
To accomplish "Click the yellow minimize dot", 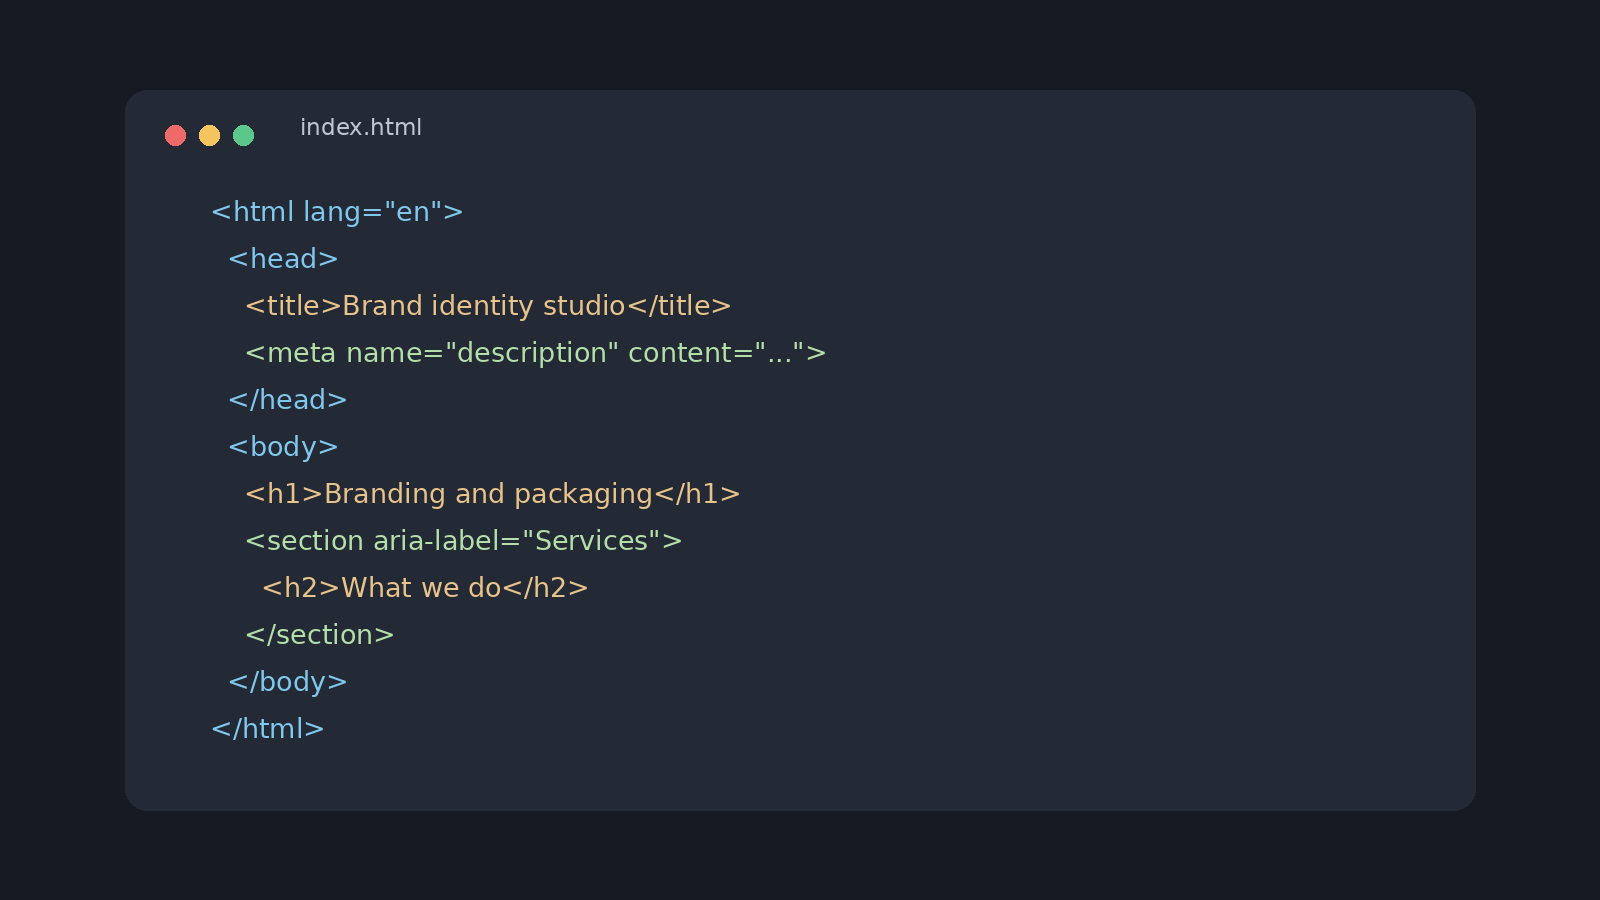I will coord(209,135).
